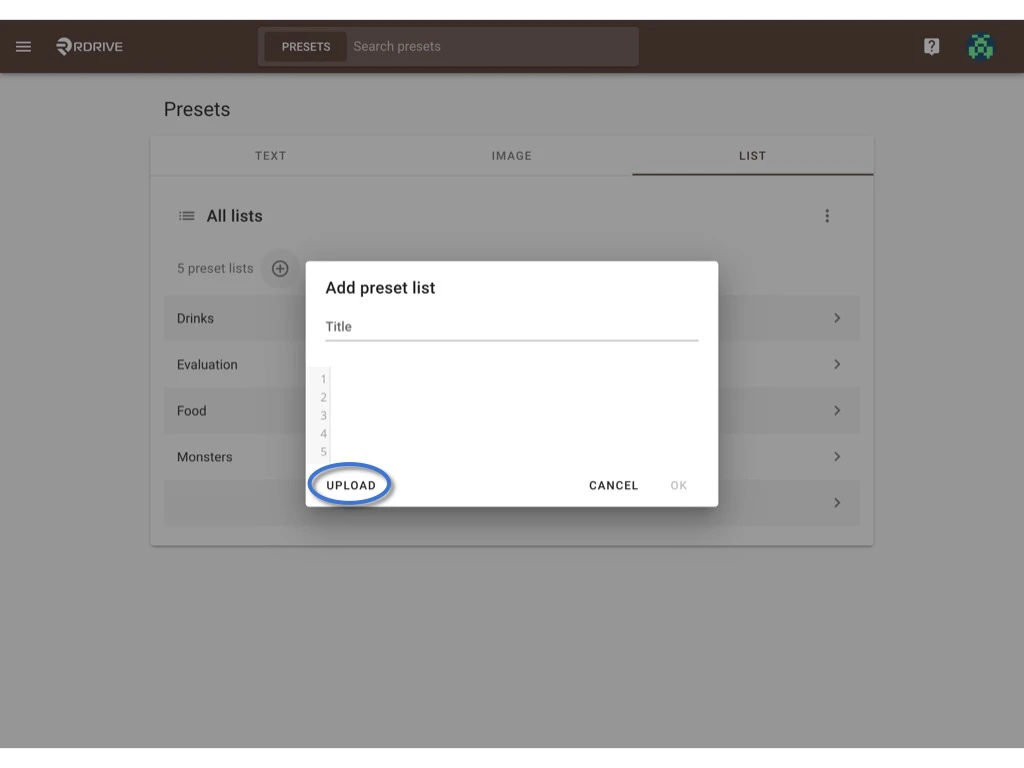
Task: Click the UPLOAD button in the dialog
Action: click(350, 485)
